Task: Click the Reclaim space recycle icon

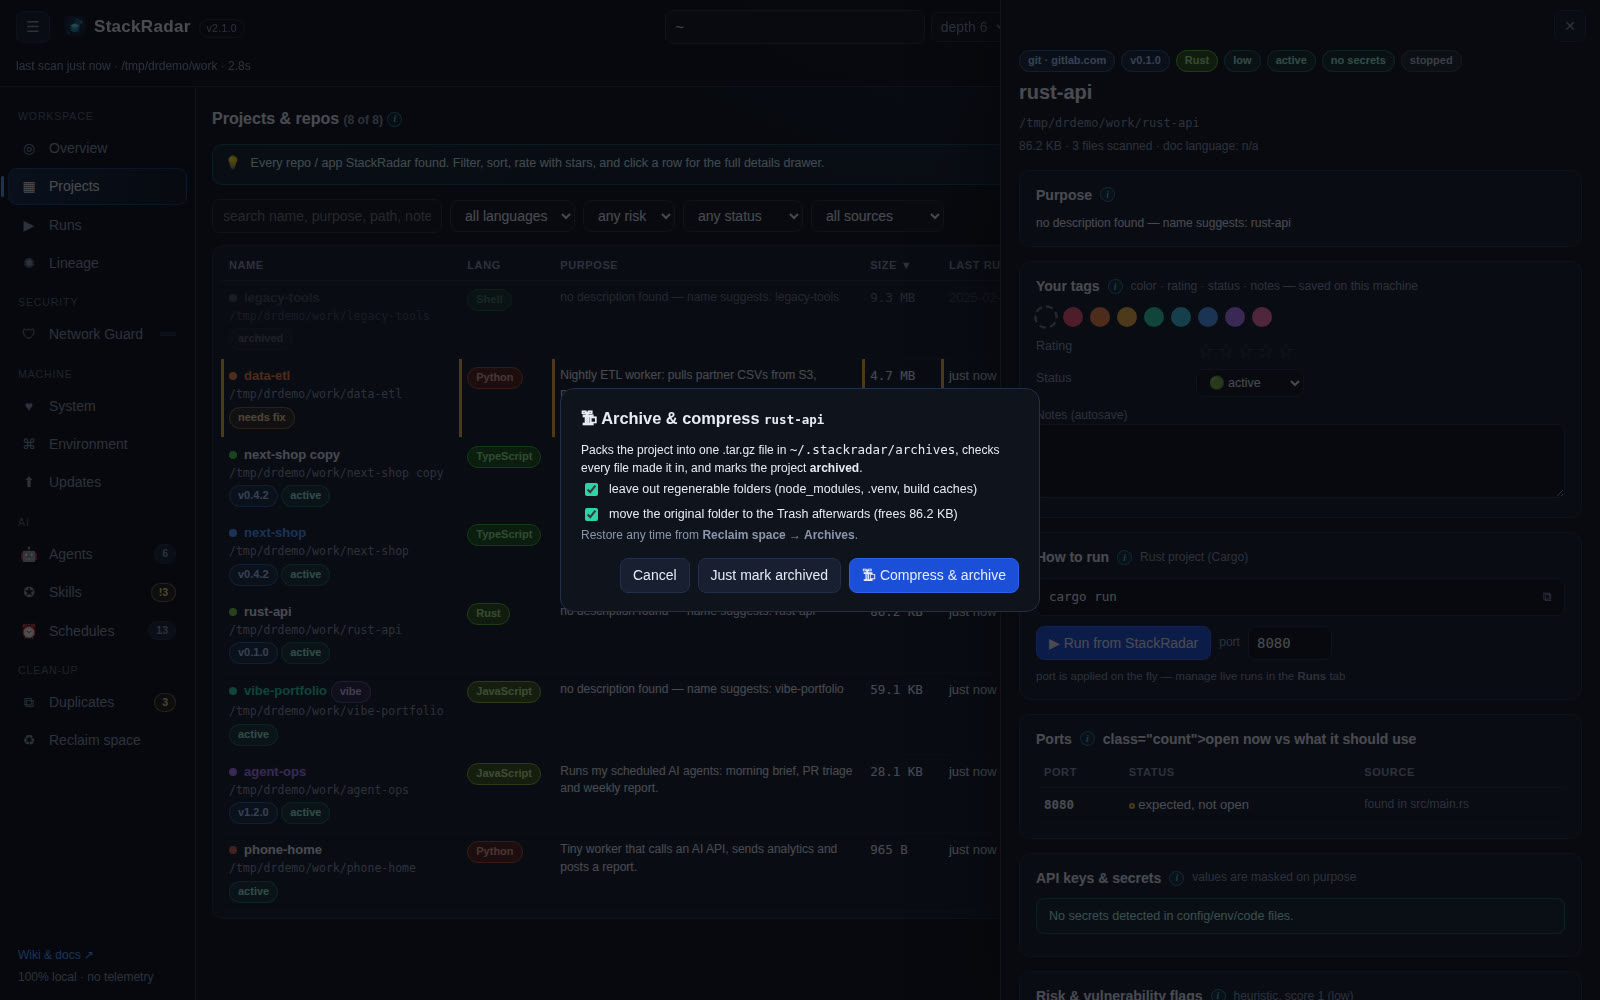Action: tap(29, 741)
